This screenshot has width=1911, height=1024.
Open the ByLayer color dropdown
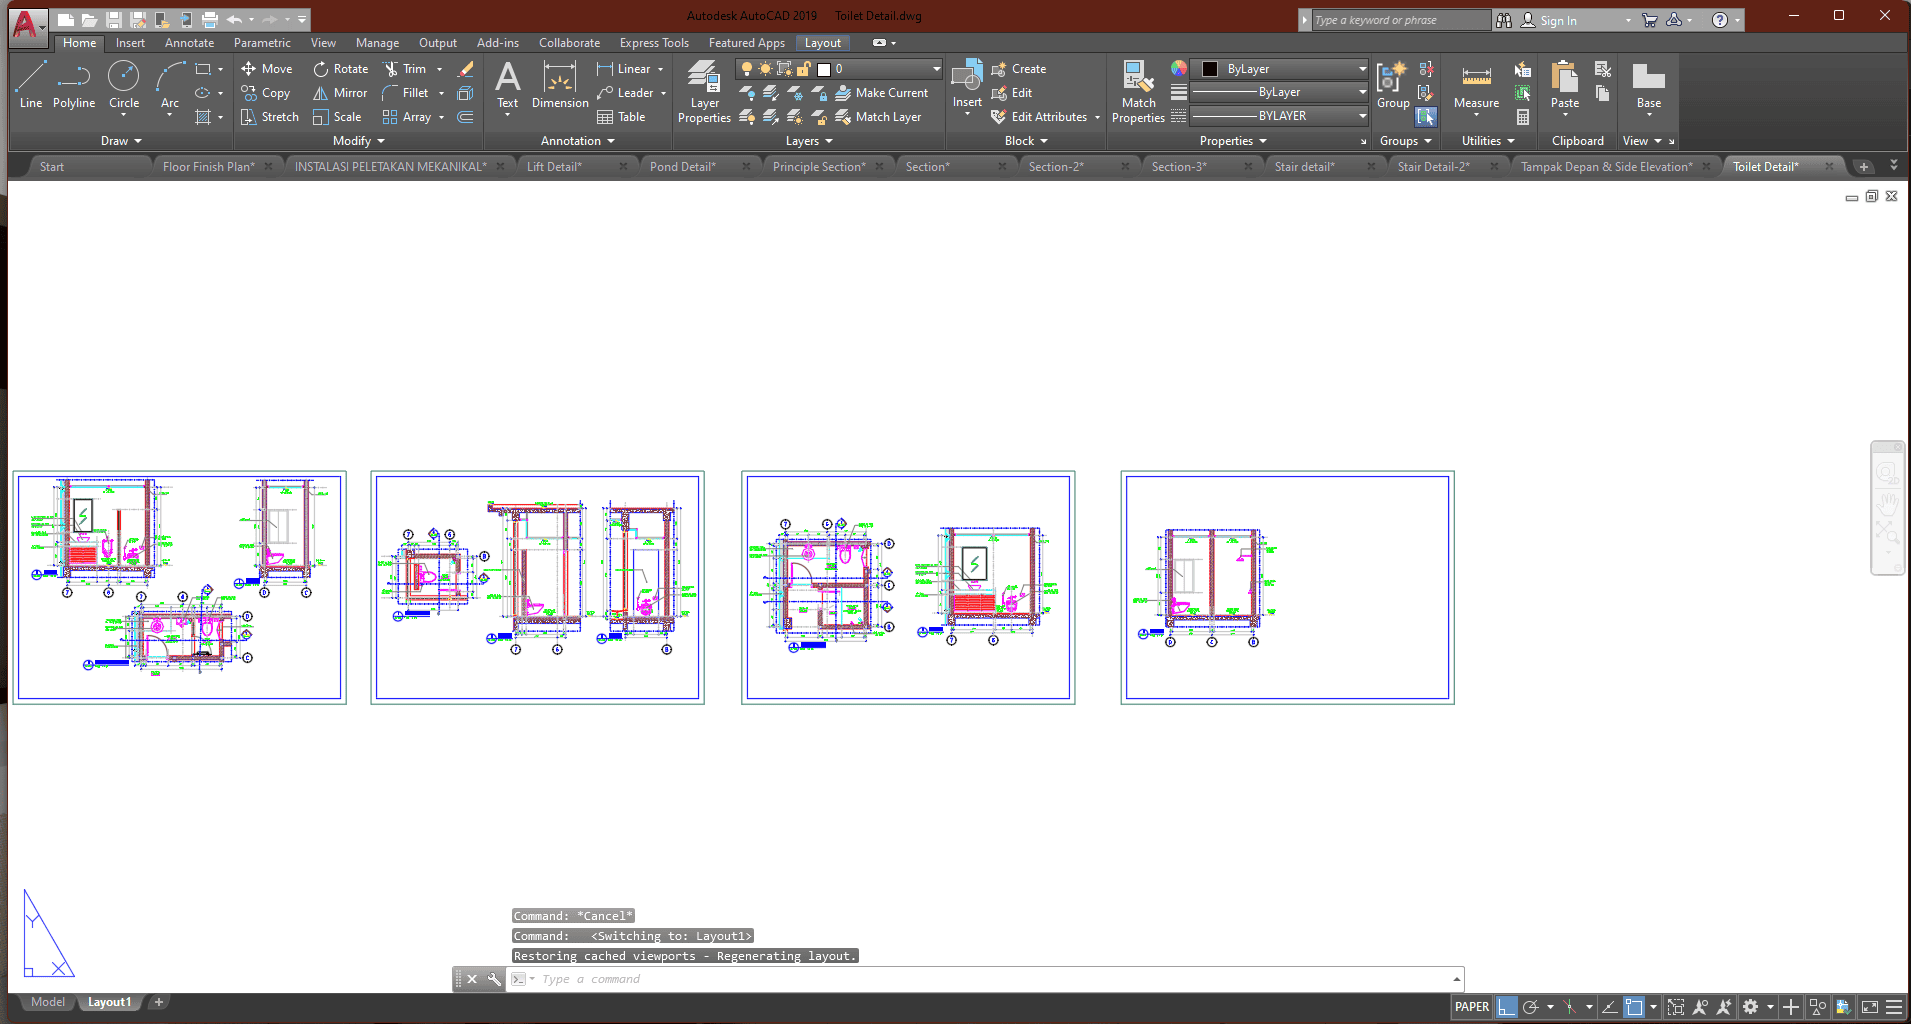point(1362,69)
